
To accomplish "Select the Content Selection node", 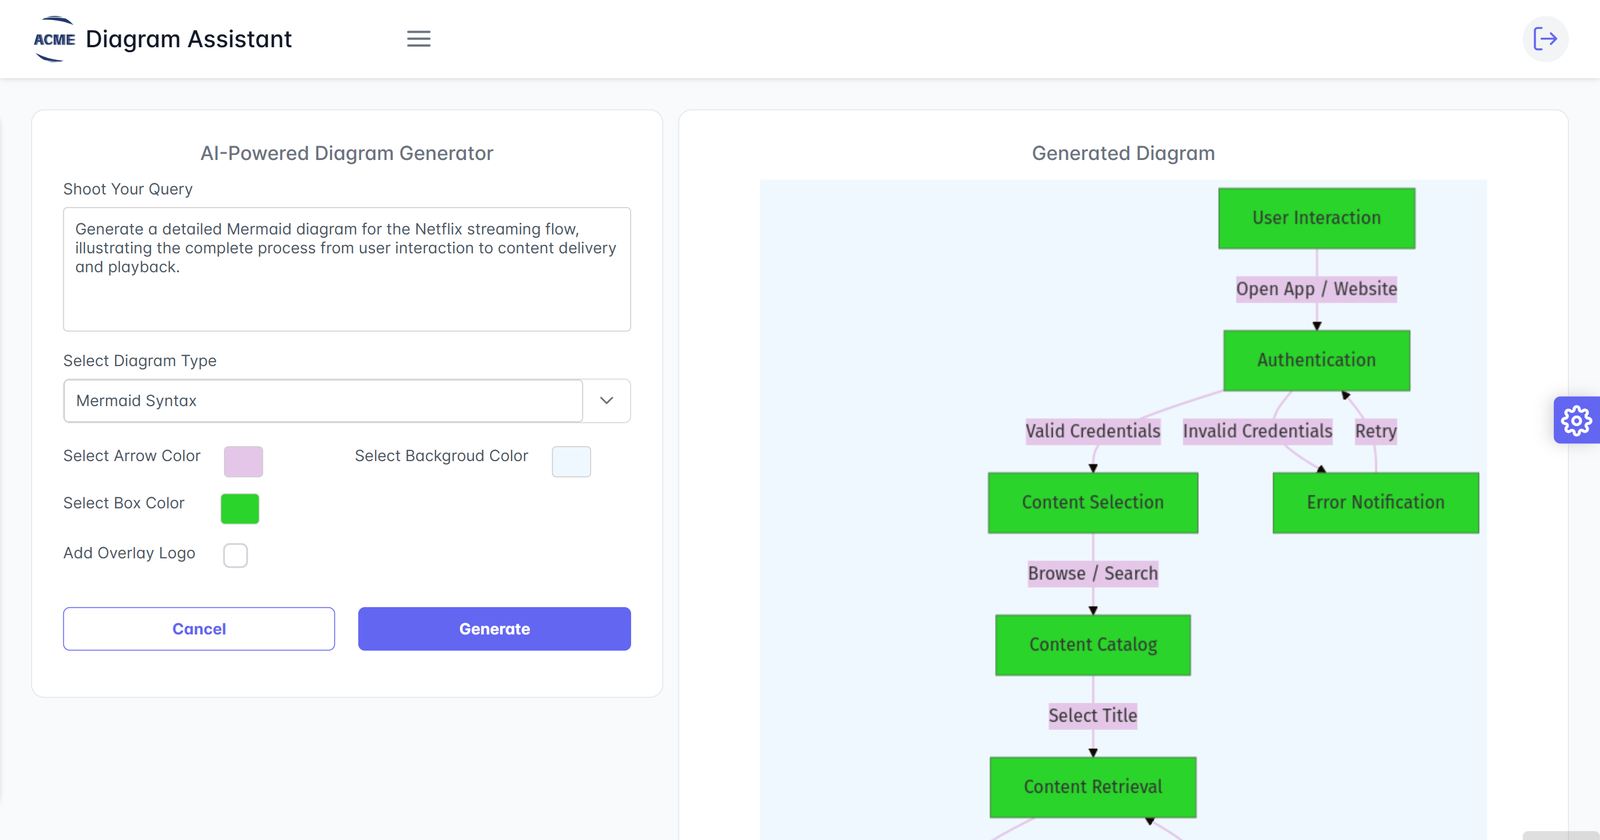I will pyautogui.click(x=1092, y=503).
